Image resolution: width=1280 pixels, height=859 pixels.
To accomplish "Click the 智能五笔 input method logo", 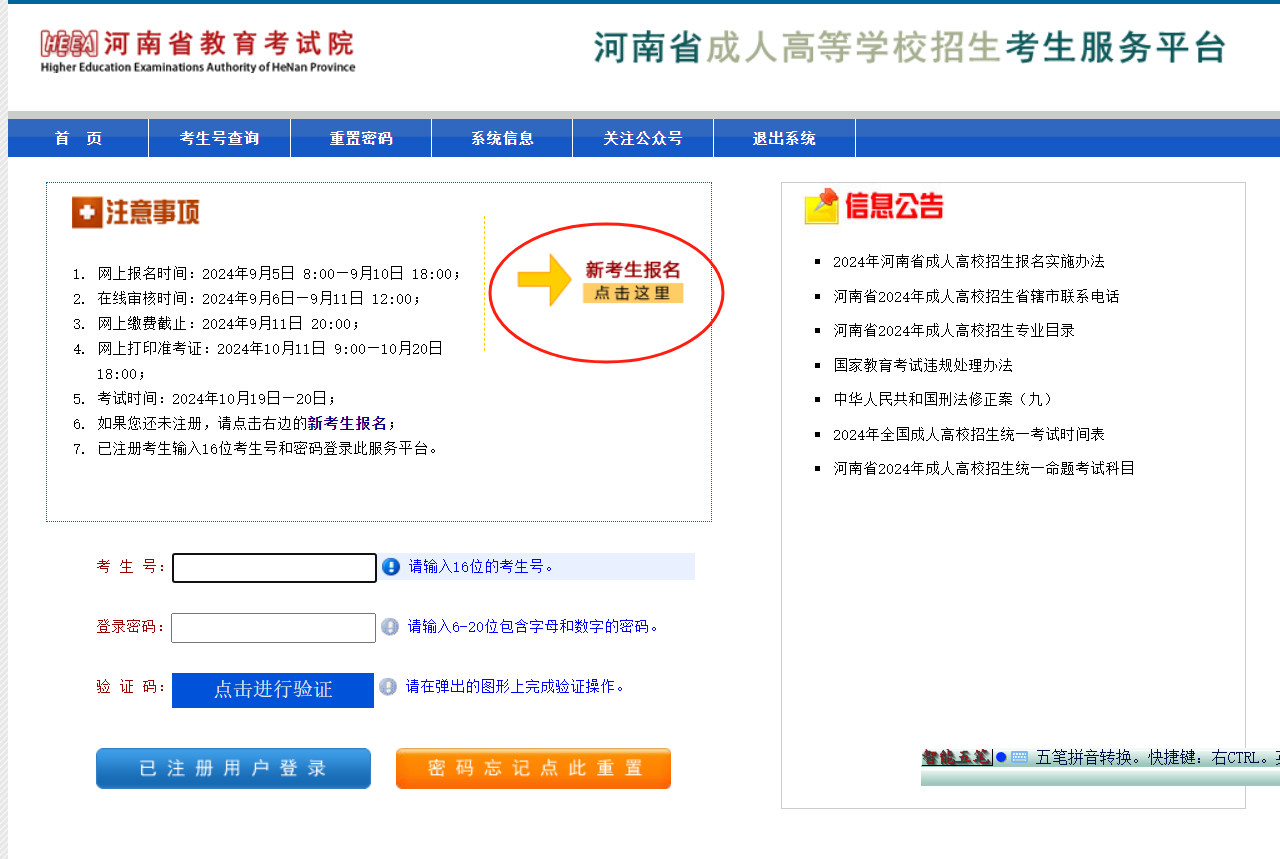I will [955, 757].
